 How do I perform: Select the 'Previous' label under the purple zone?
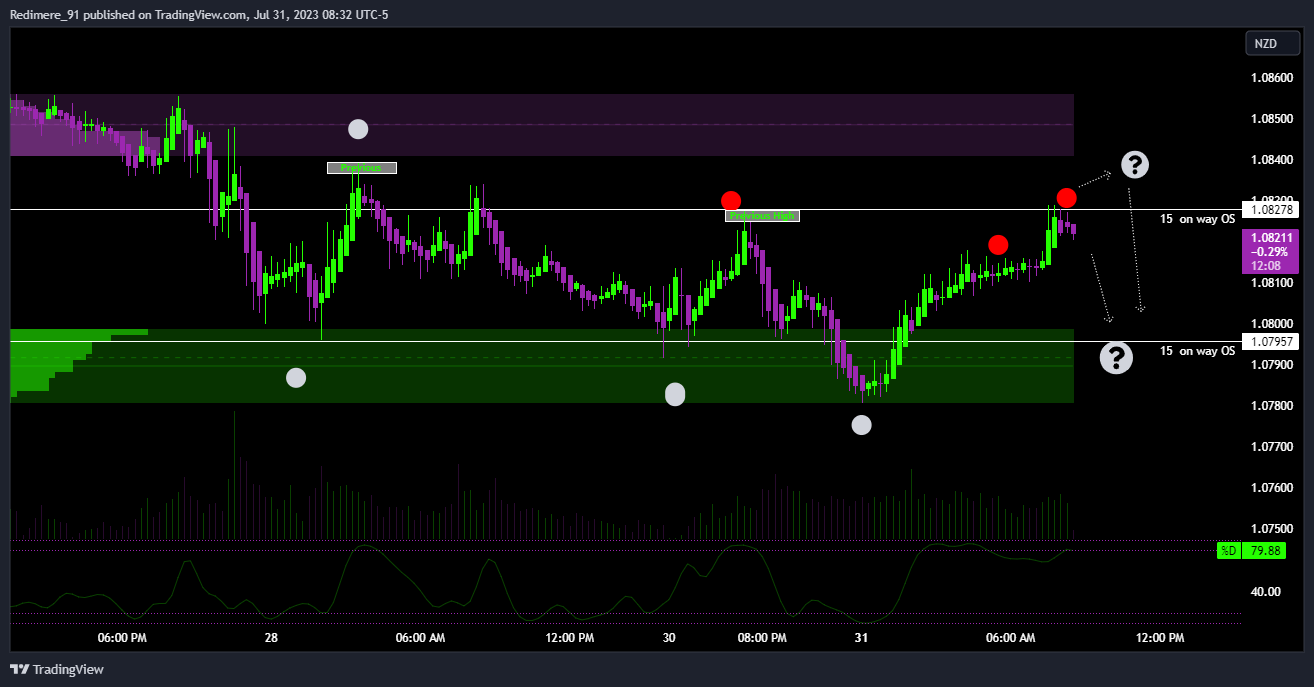tap(362, 168)
